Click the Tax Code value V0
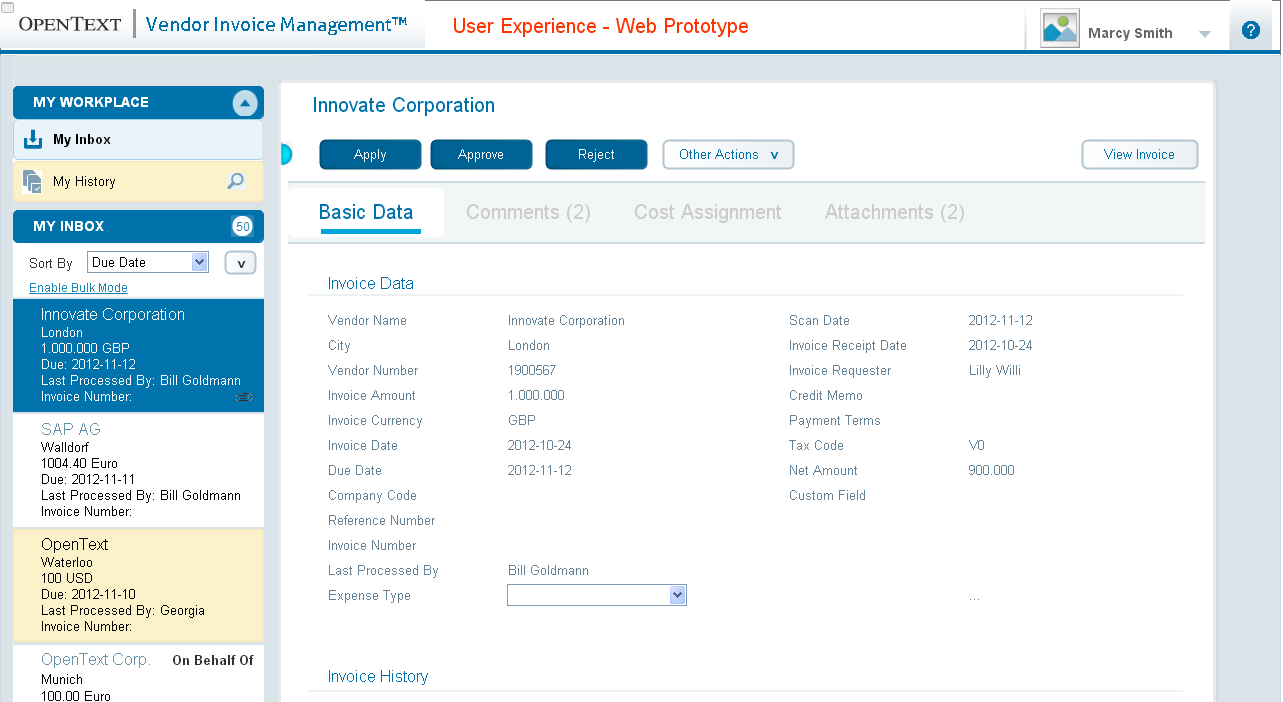The height and width of the screenshot is (702, 1283). point(976,445)
